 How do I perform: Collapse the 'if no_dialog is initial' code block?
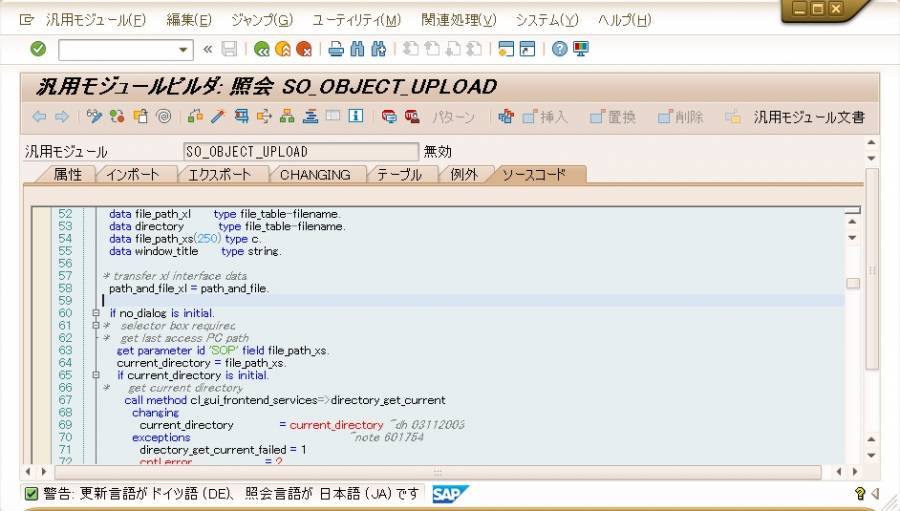[96, 313]
